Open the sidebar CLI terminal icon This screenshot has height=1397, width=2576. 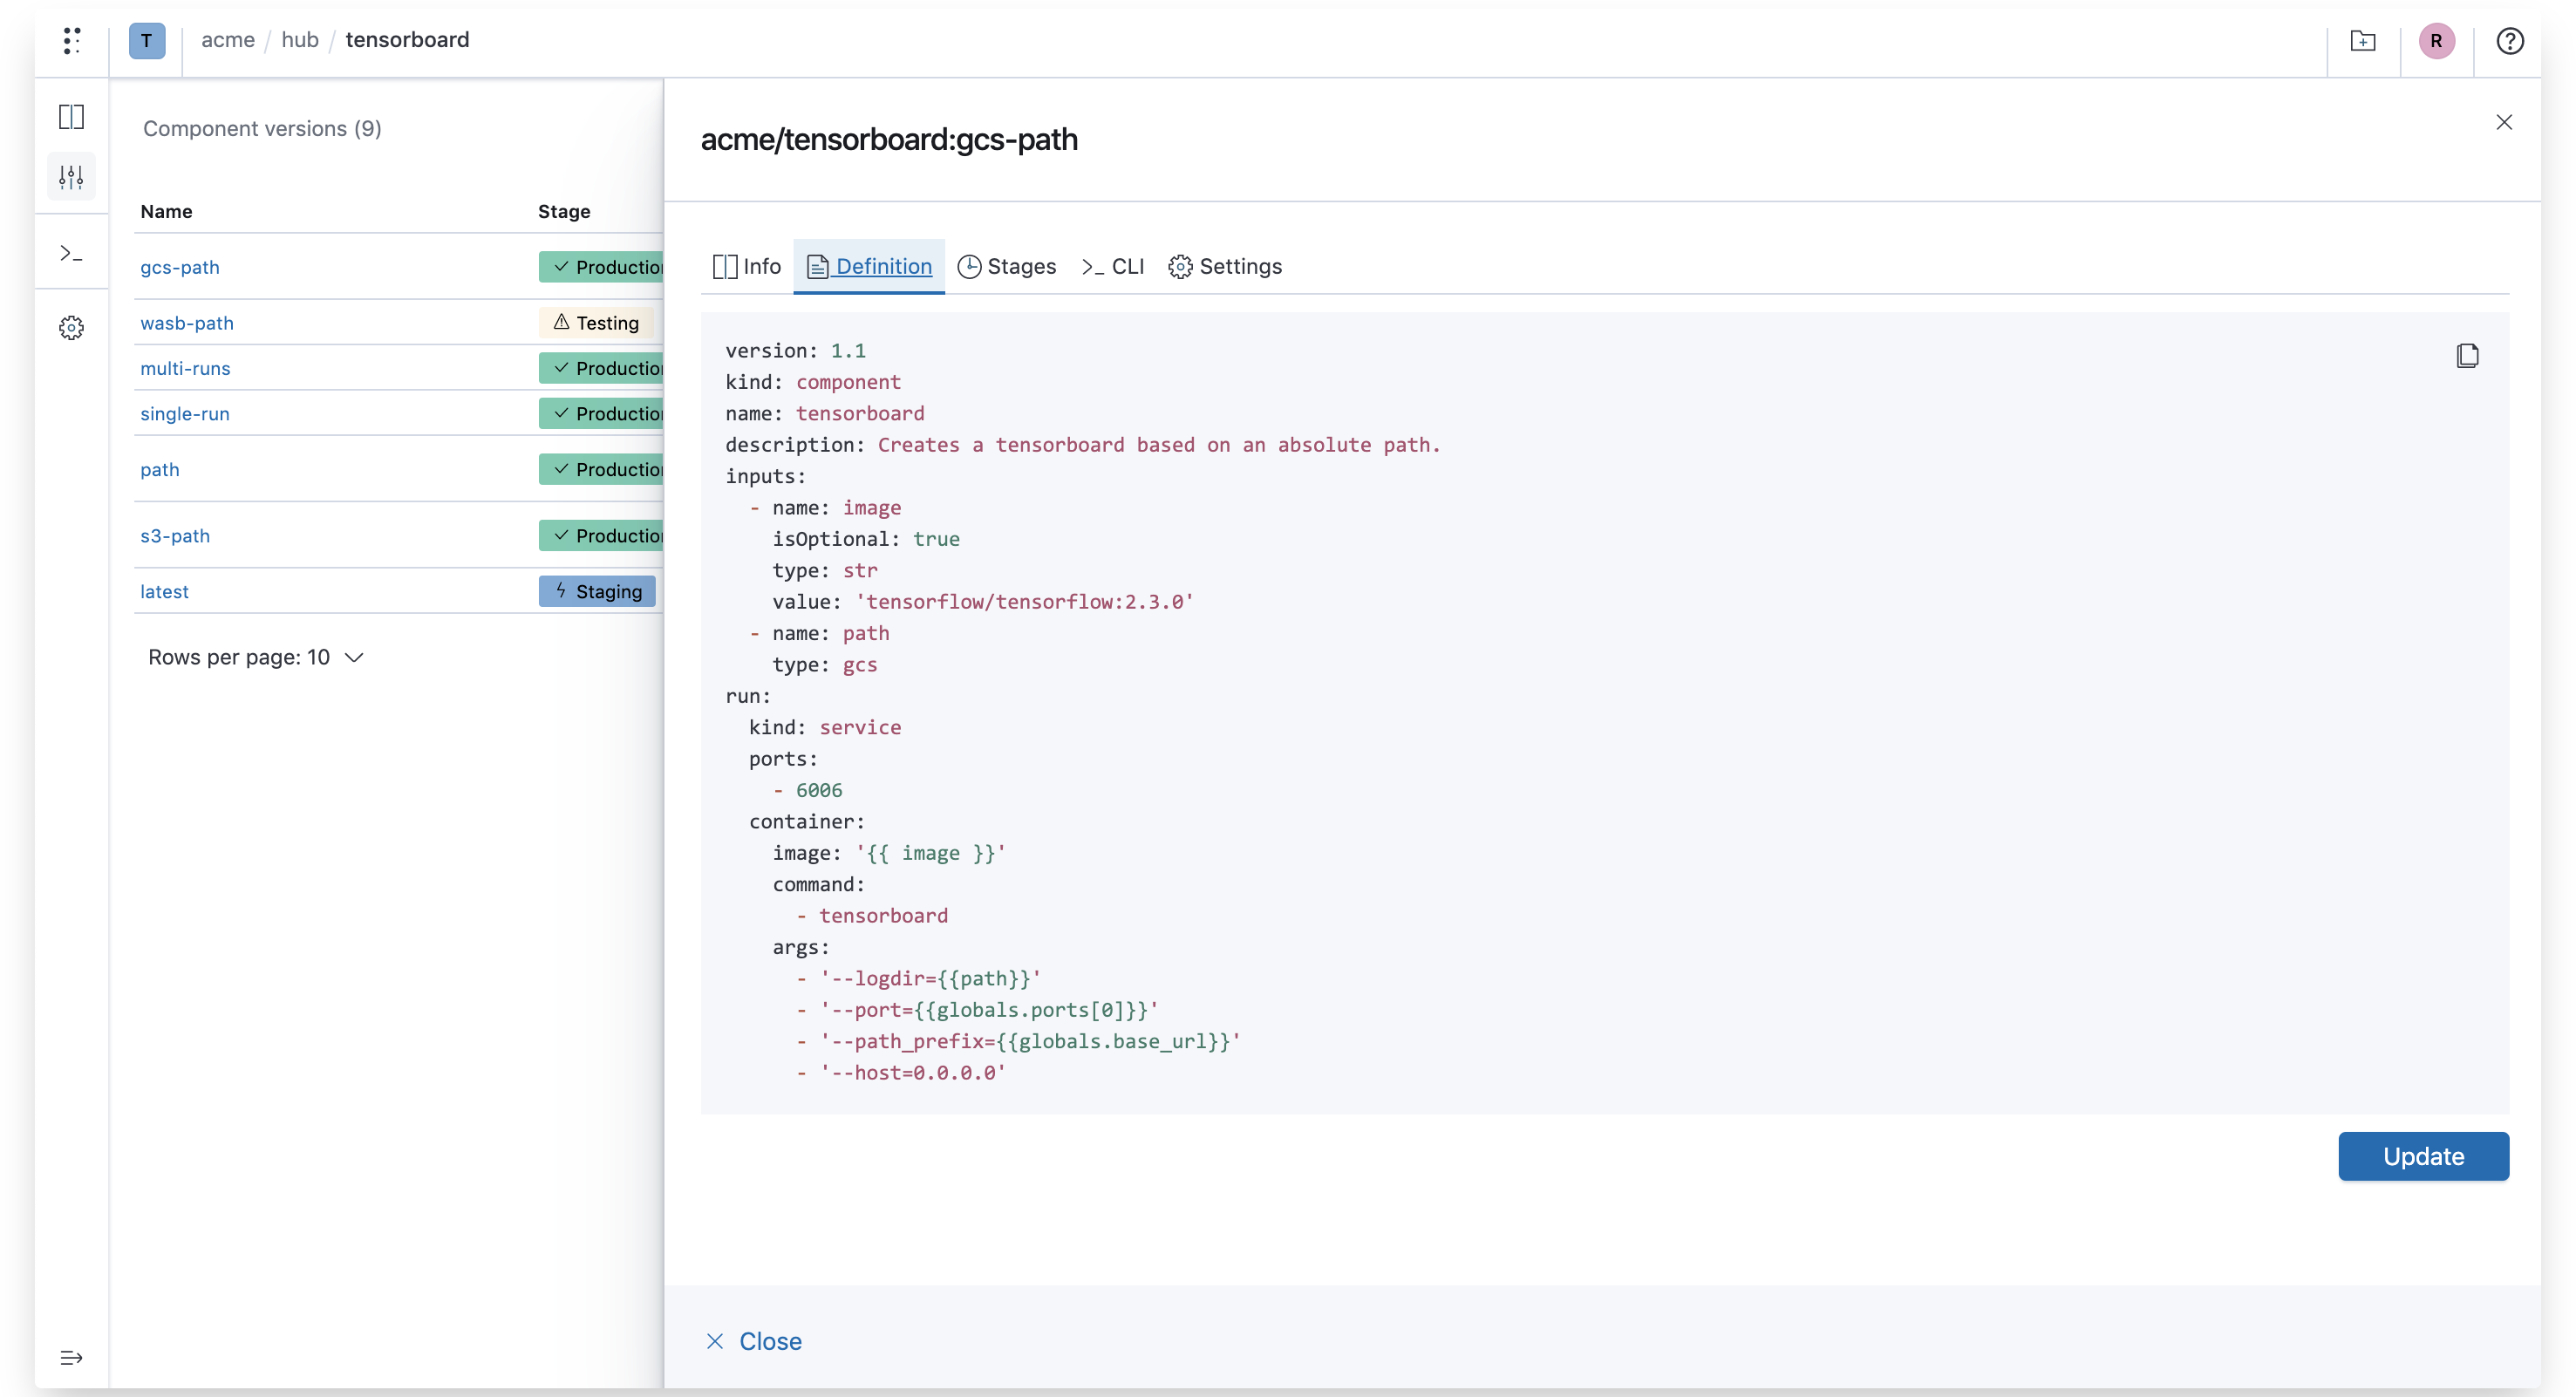[x=71, y=254]
